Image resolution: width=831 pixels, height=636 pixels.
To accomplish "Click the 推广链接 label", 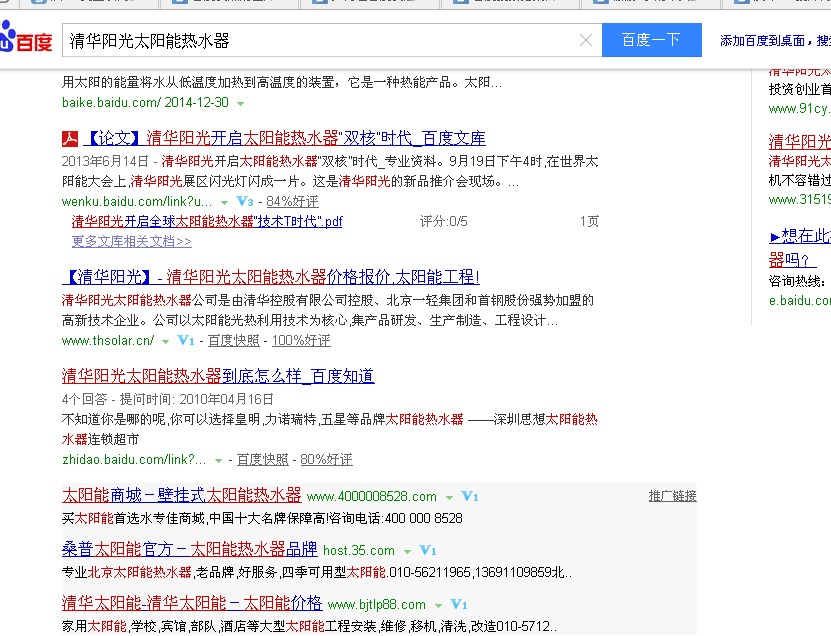I will [x=672, y=496].
